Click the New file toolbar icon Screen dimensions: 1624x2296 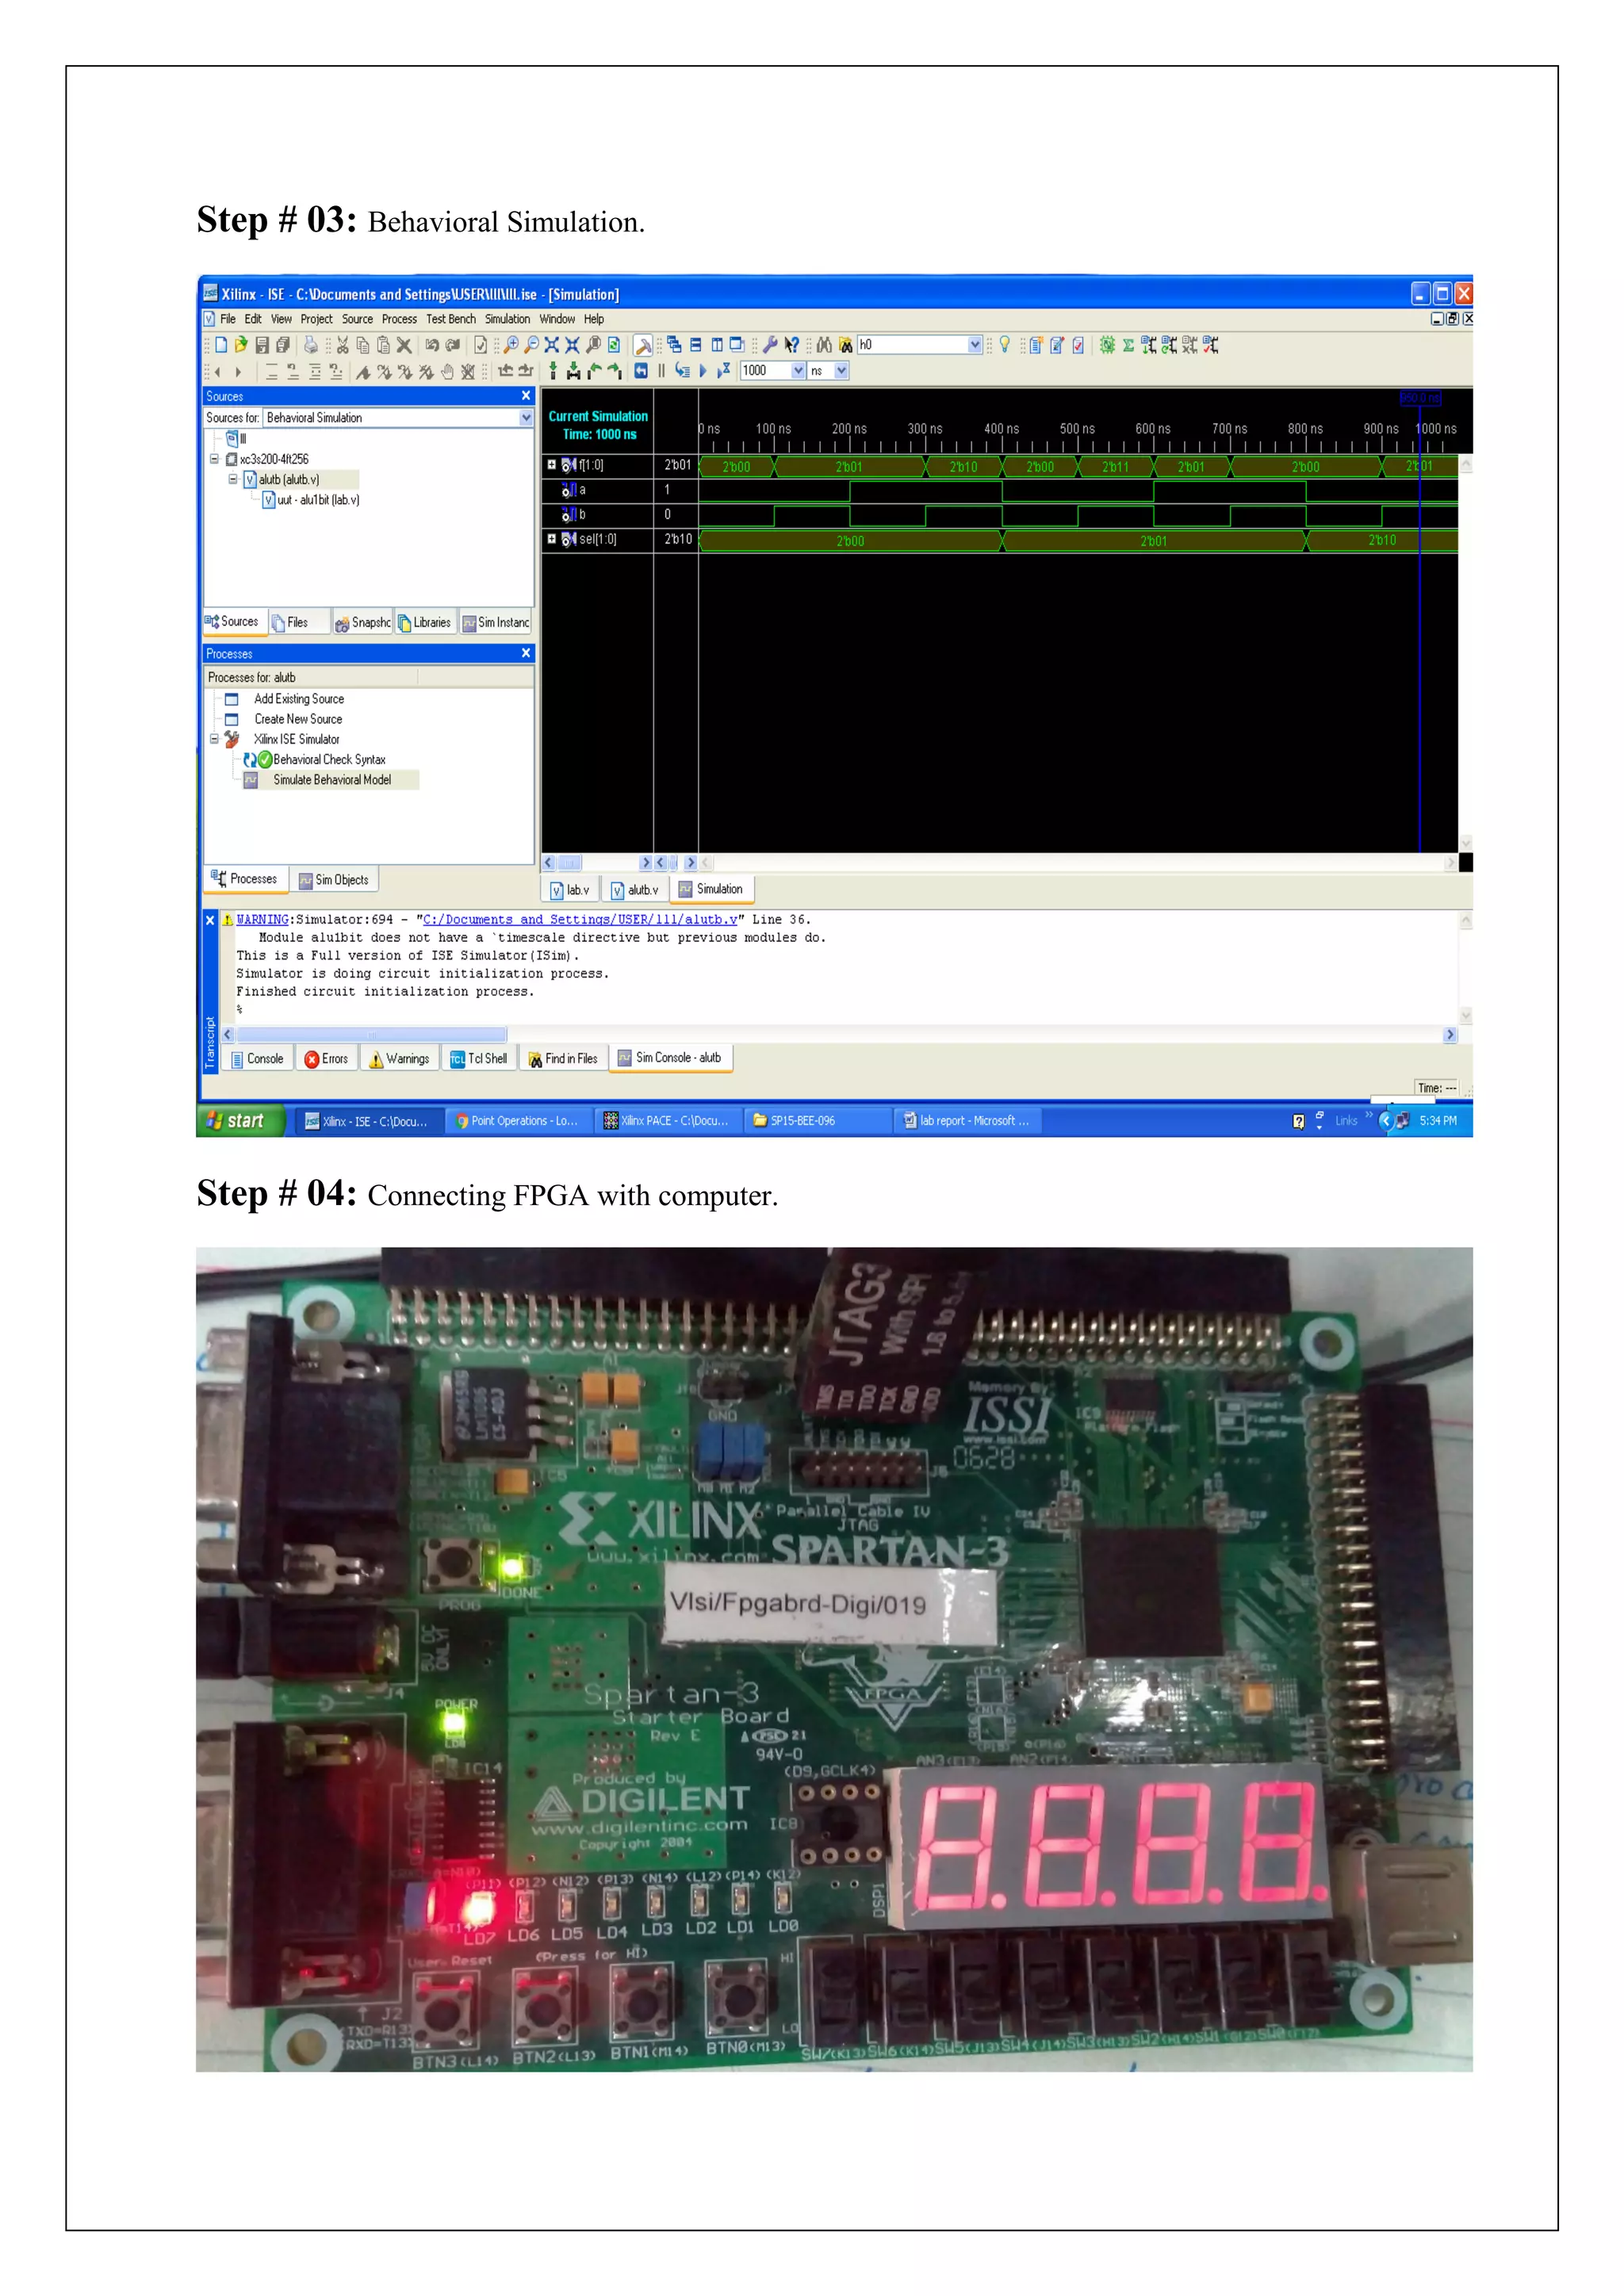221,345
